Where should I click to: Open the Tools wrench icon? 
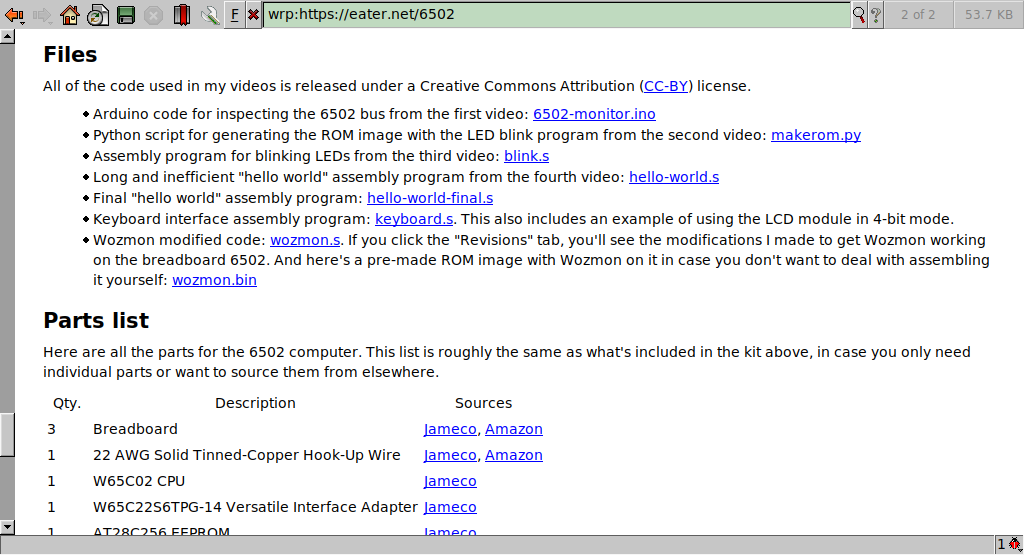[209, 14]
